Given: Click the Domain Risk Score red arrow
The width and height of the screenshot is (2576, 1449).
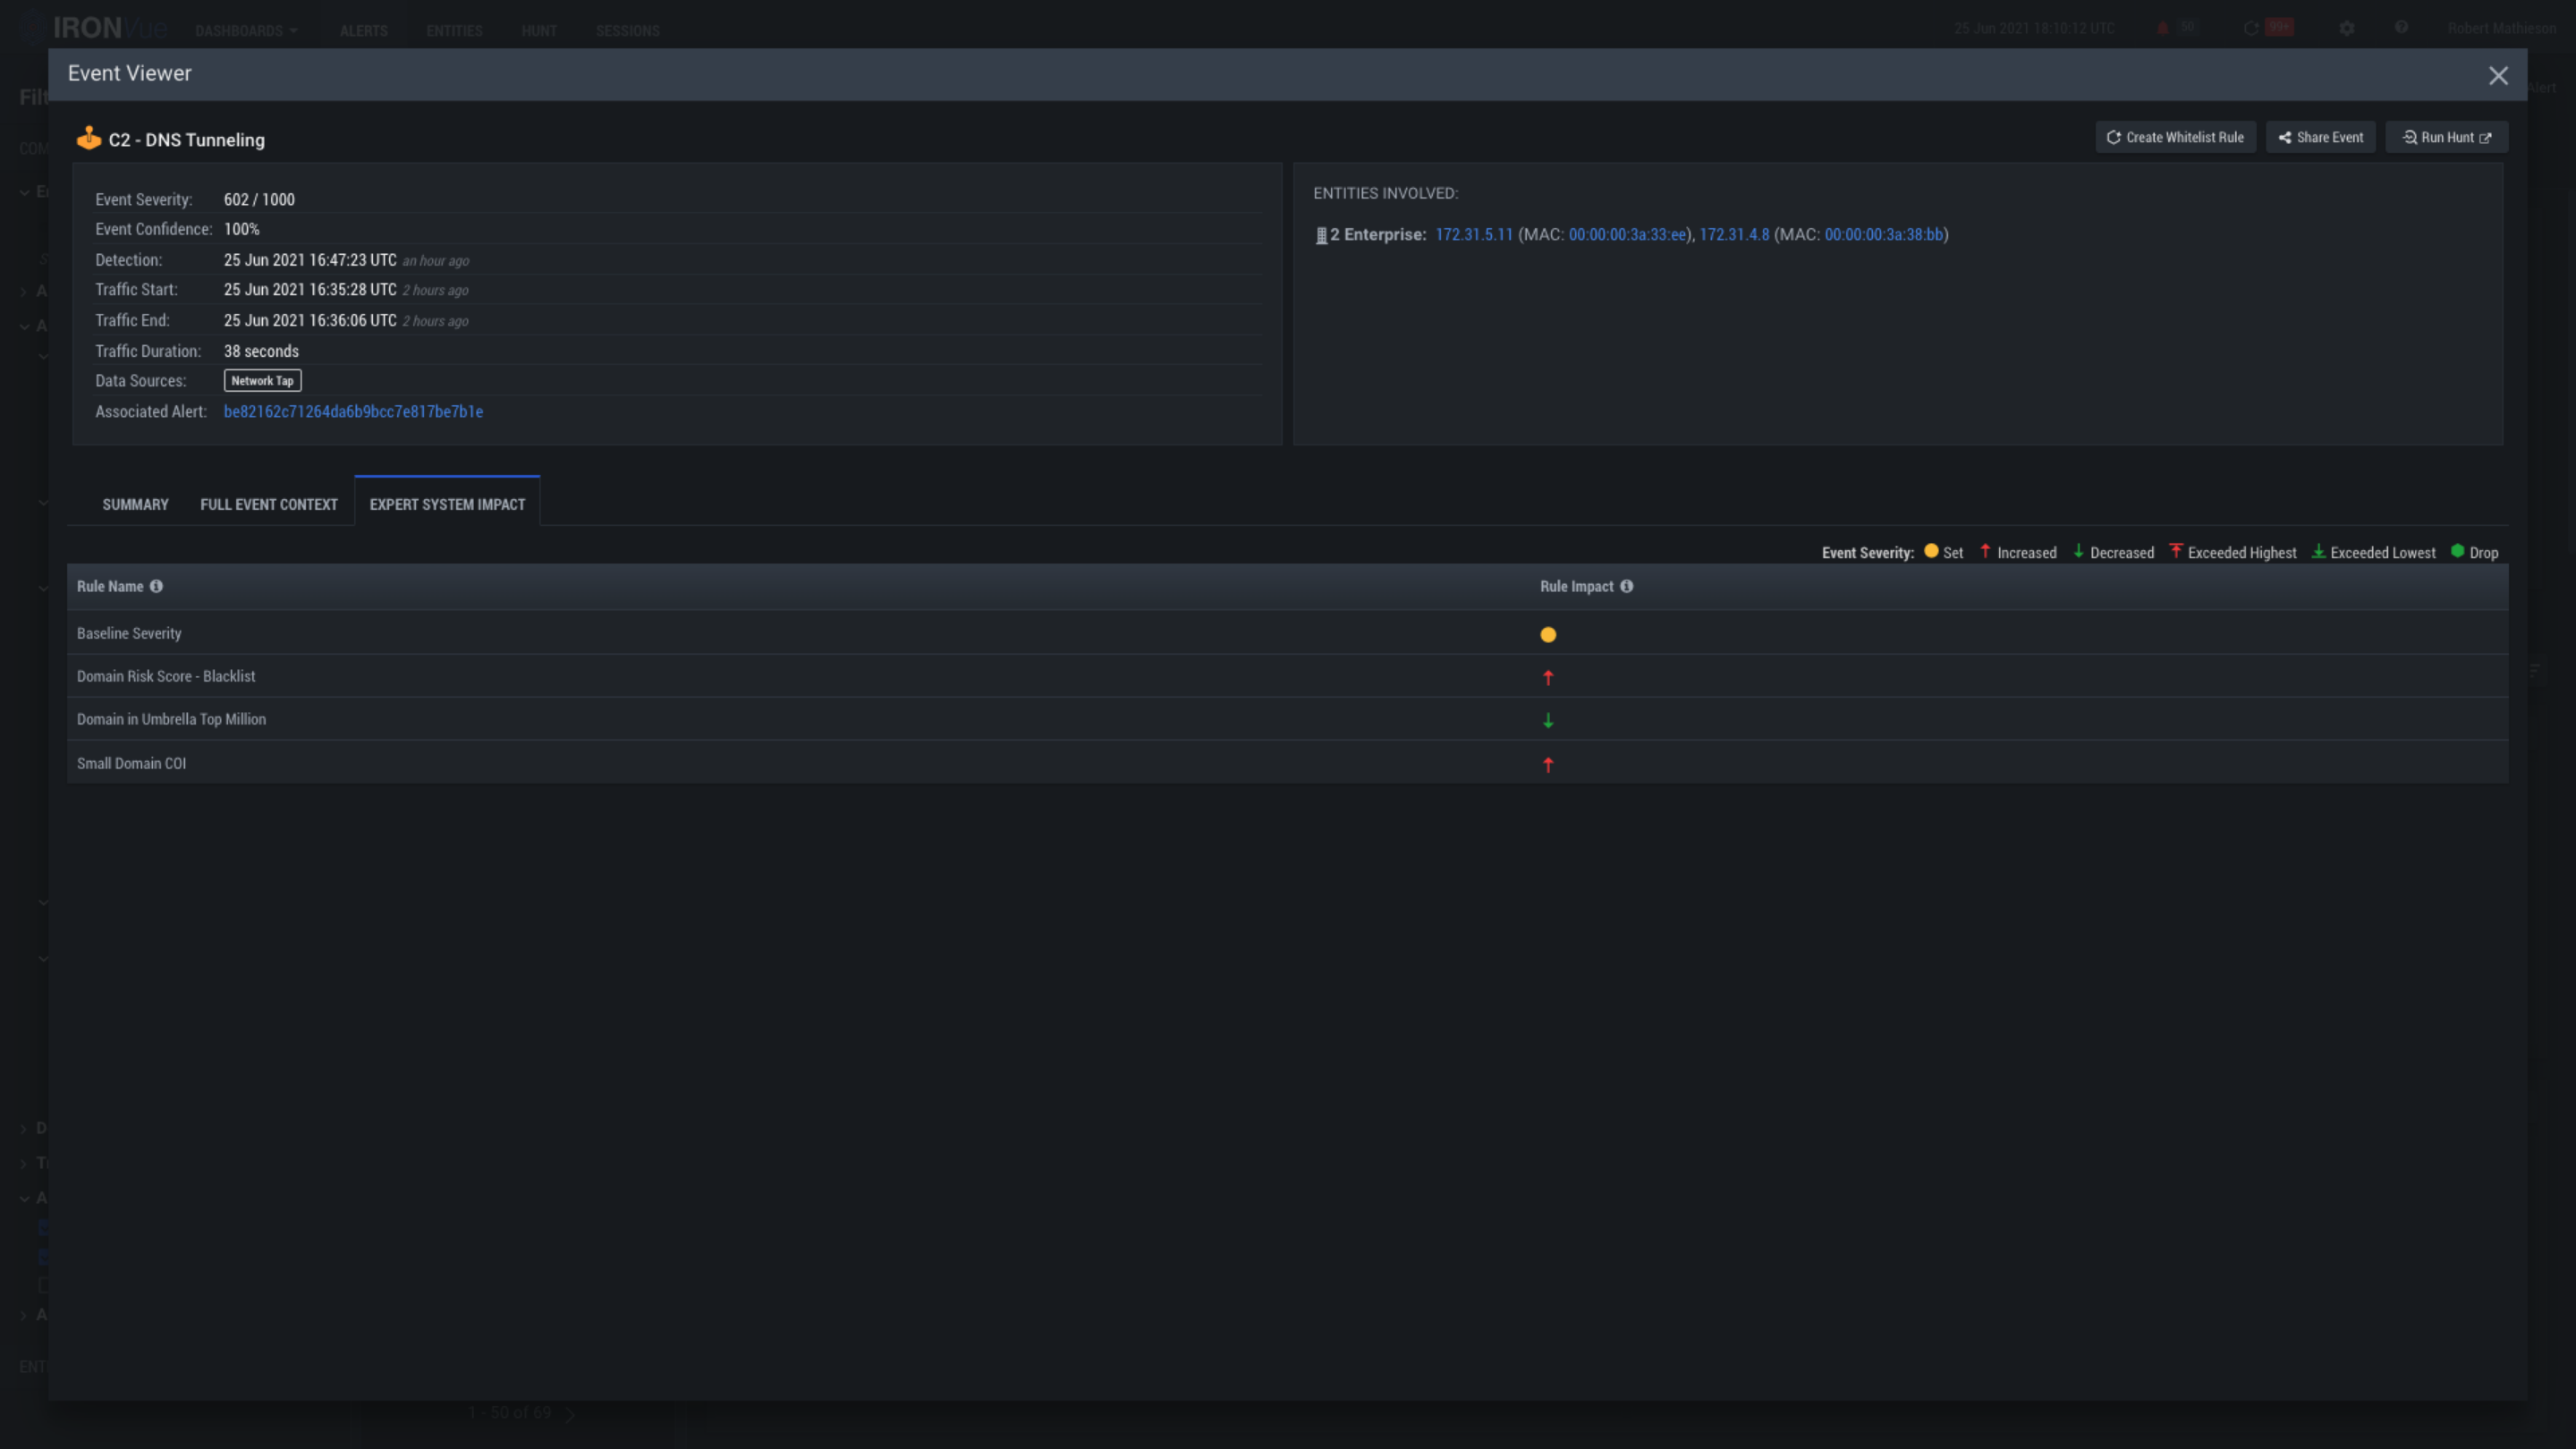Looking at the screenshot, I should click(1548, 677).
